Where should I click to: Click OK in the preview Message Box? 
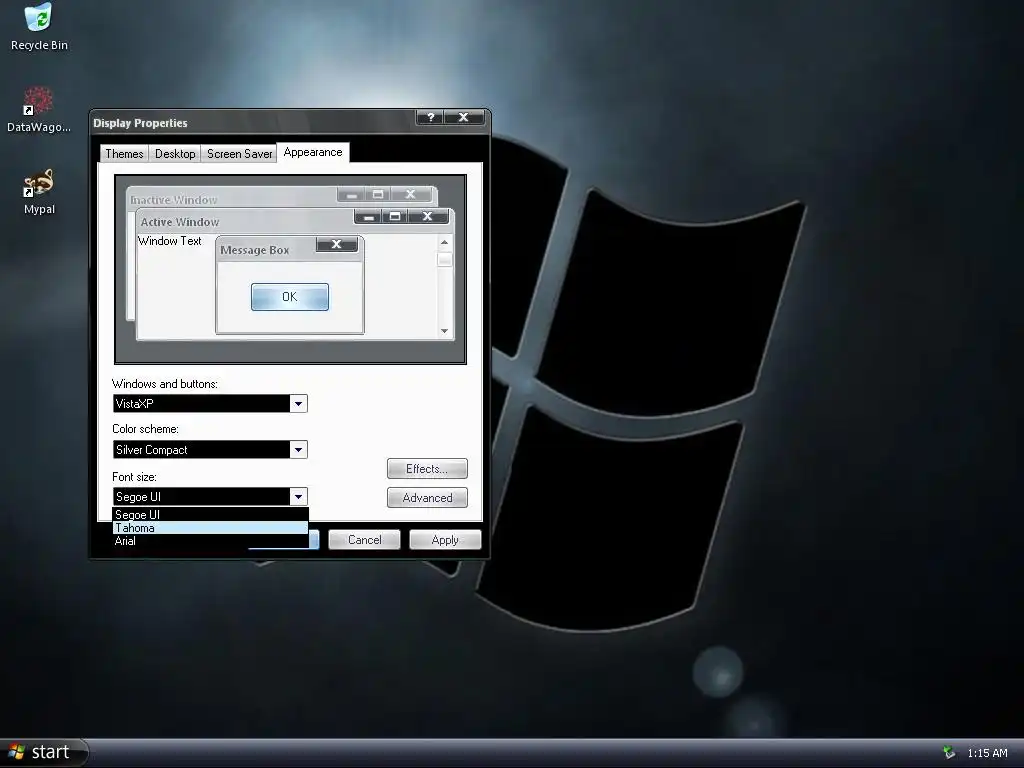click(x=290, y=297)
